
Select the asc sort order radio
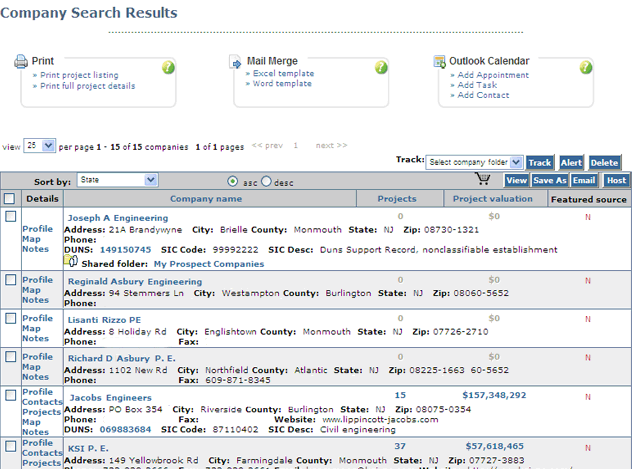tap(233, 181)
